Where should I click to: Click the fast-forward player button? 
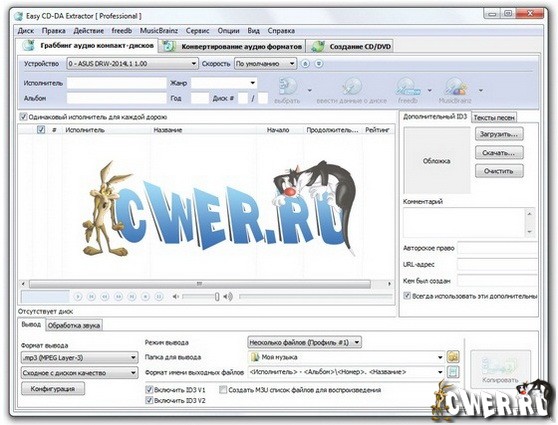[118, 296]
